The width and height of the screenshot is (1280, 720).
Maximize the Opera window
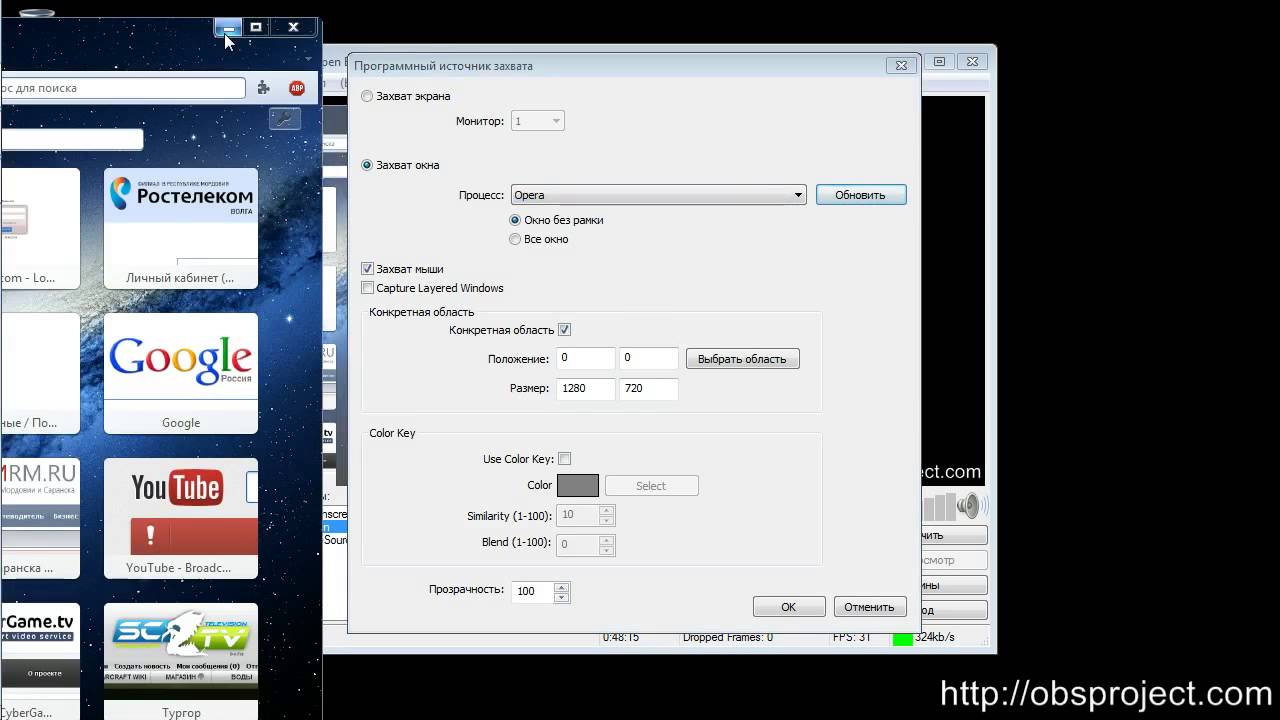click(256, 27)
